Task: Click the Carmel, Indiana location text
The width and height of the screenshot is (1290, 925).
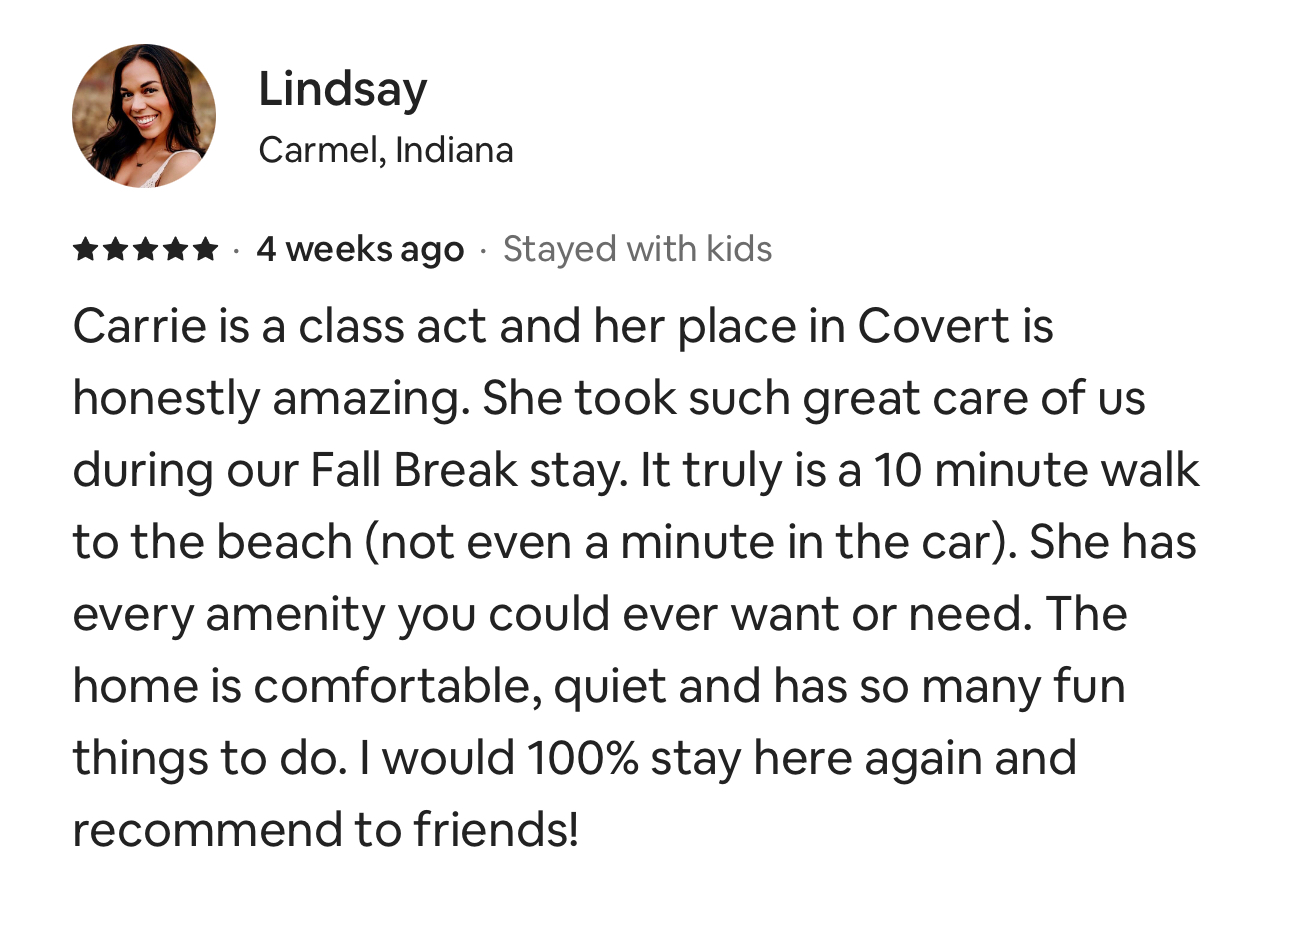Action: (x=385, y=150)
